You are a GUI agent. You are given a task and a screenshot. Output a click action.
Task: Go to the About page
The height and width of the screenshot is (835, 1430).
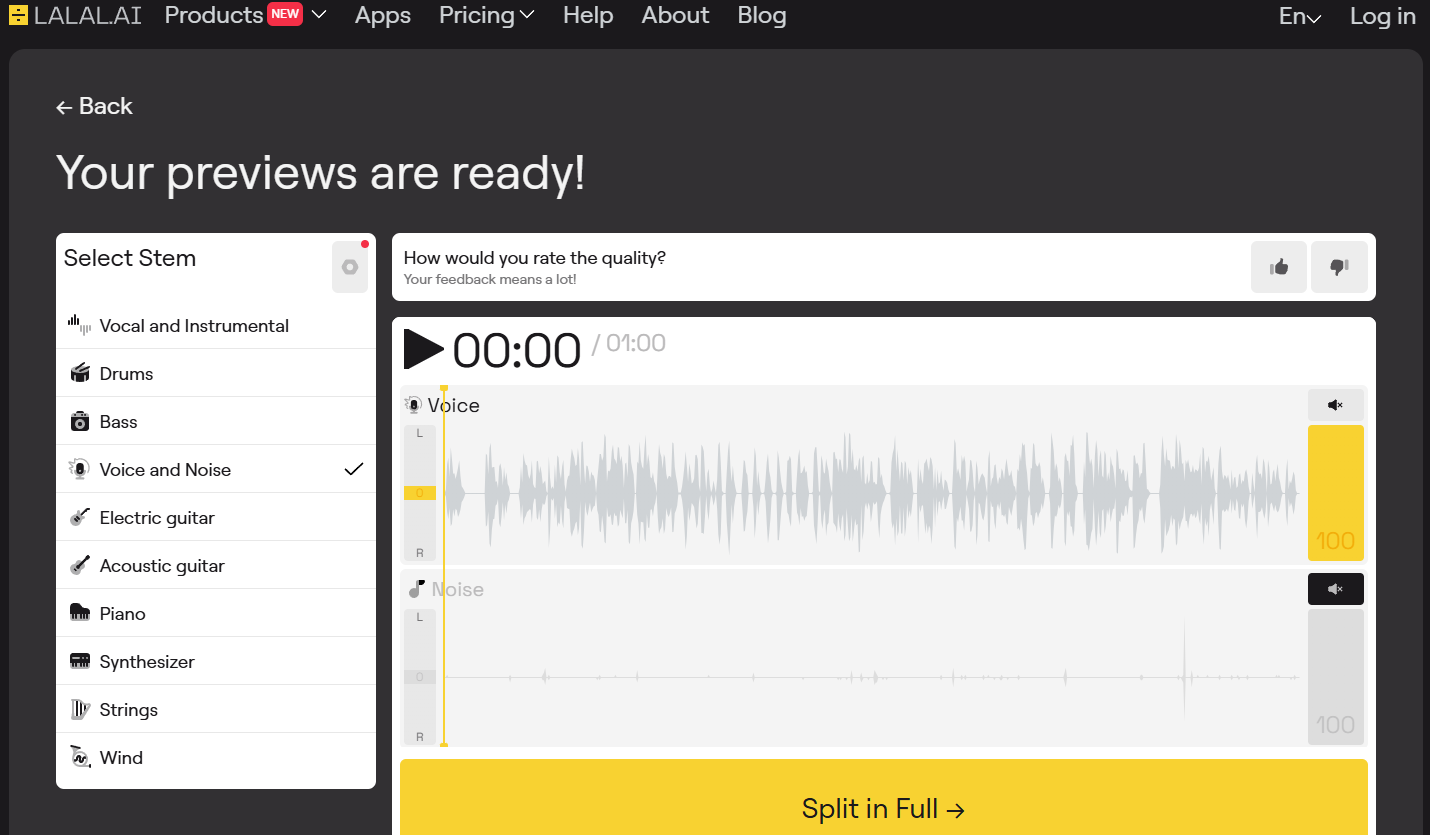[x=675, y=15]
